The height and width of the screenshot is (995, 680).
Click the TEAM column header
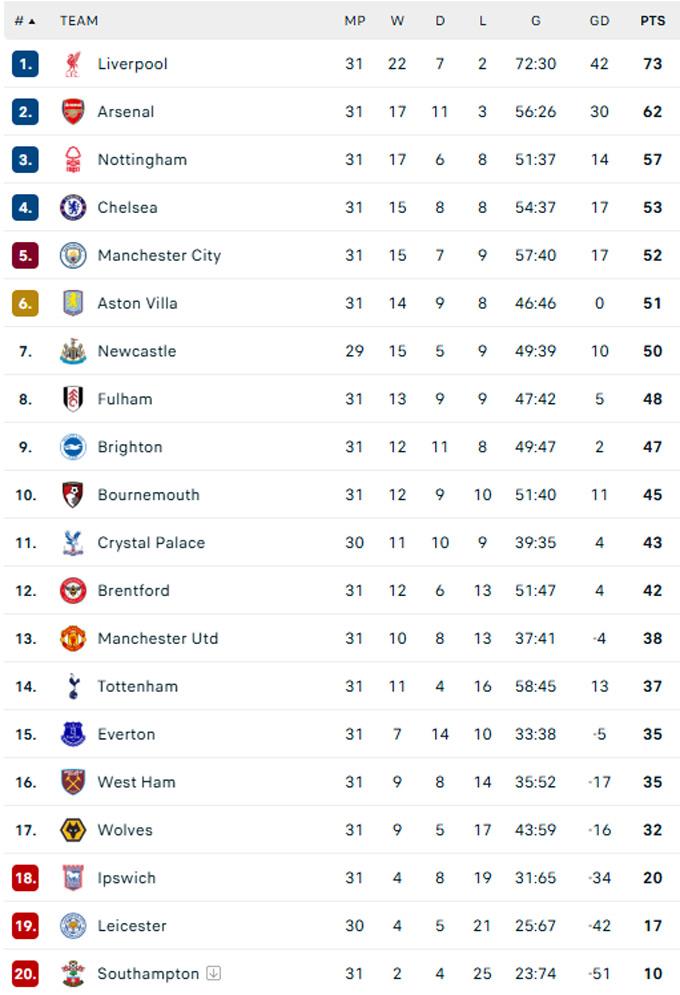(x=79, y=21)
